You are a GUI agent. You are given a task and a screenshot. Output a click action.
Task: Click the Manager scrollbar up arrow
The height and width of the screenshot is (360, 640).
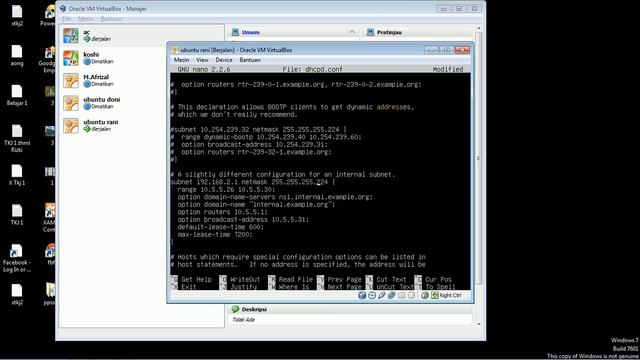click(x=479, y=28)
